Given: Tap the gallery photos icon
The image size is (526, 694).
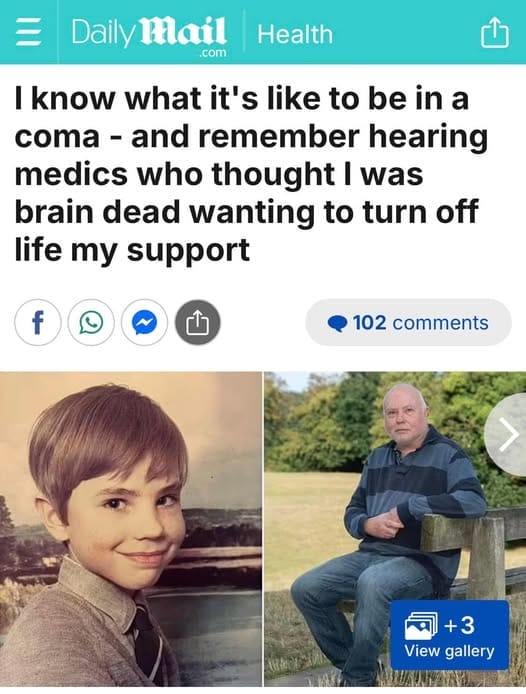Looking at the screenshot, I should (x=421, y=625).
